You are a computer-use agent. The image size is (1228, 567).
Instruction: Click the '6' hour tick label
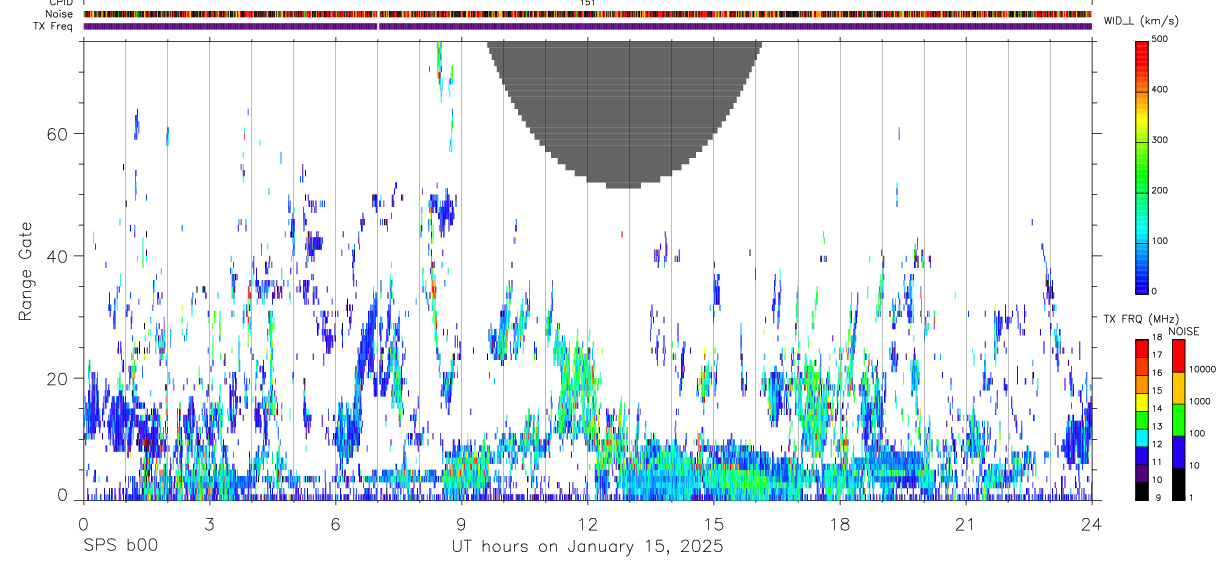pos(335,524)
